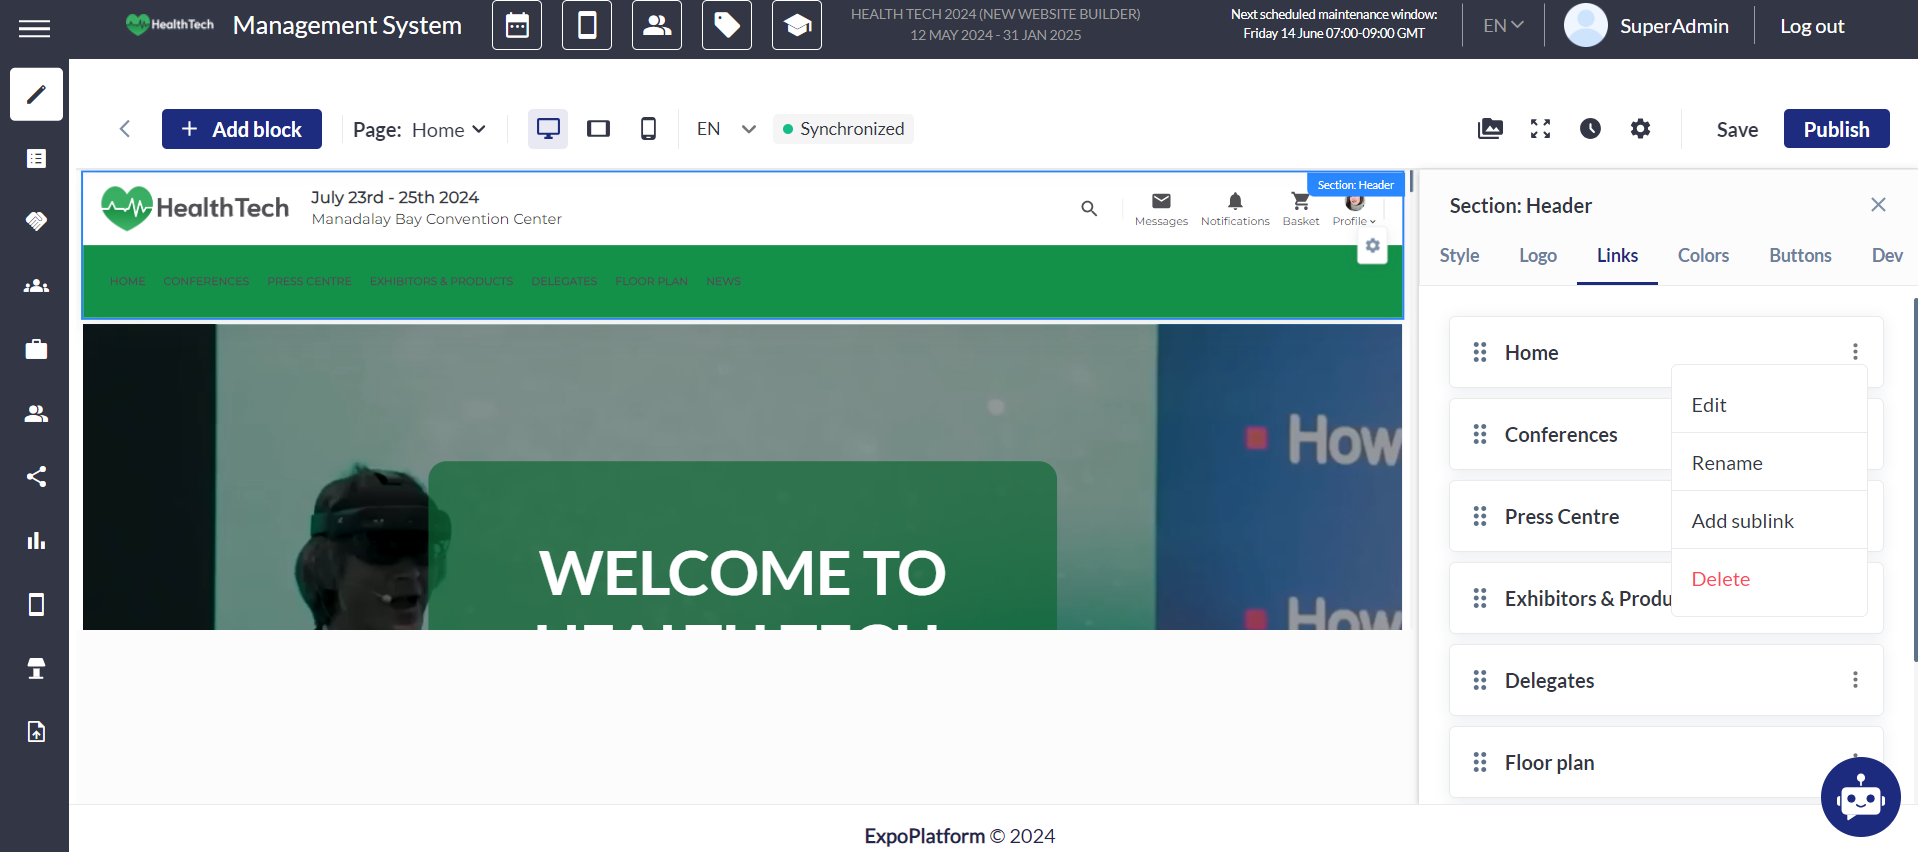Open Notifications bell in site header
Viewport: 1918px width, 852px height.
coord(1235,209)
